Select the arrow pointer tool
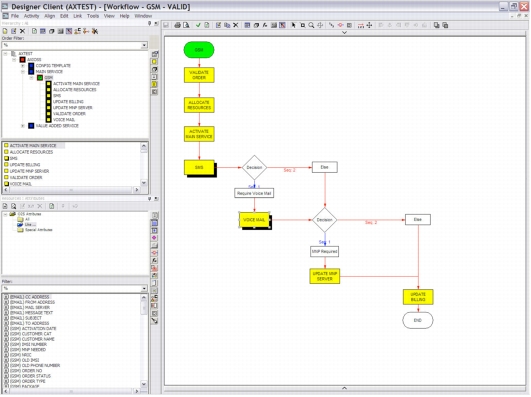 pyautogui.click(x=293, y=25)
